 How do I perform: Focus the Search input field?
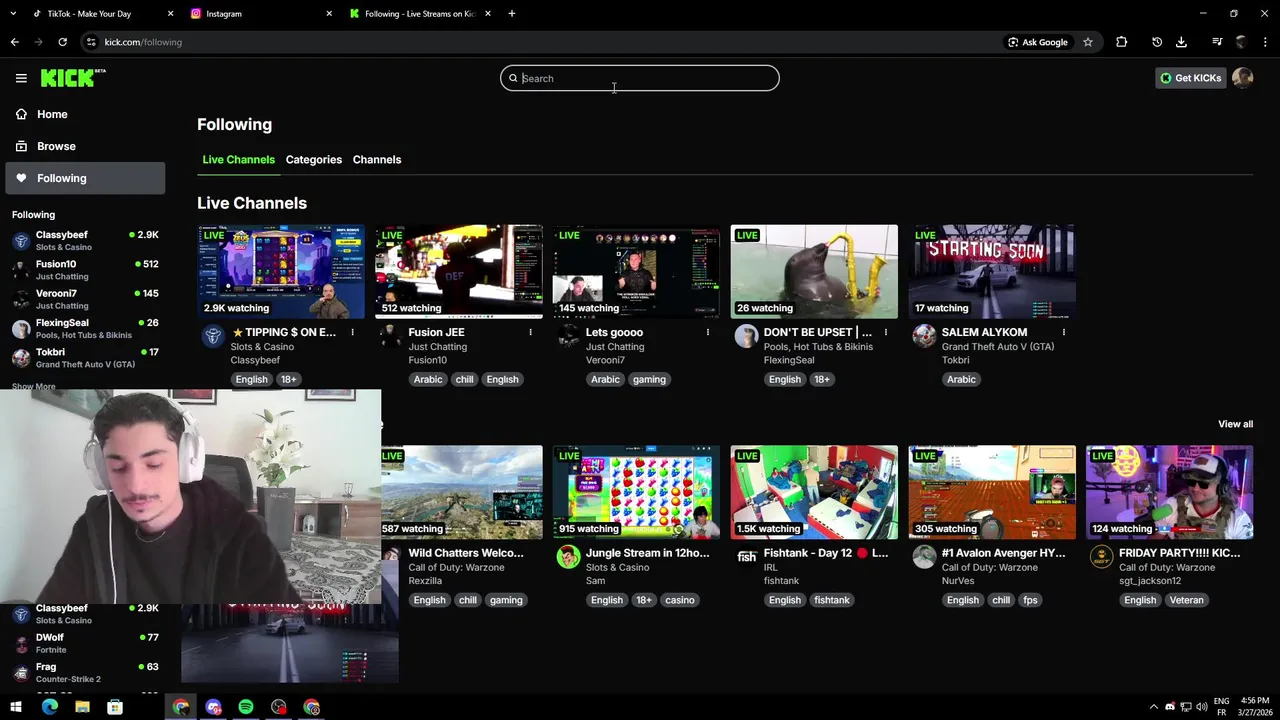click(640, 78)
